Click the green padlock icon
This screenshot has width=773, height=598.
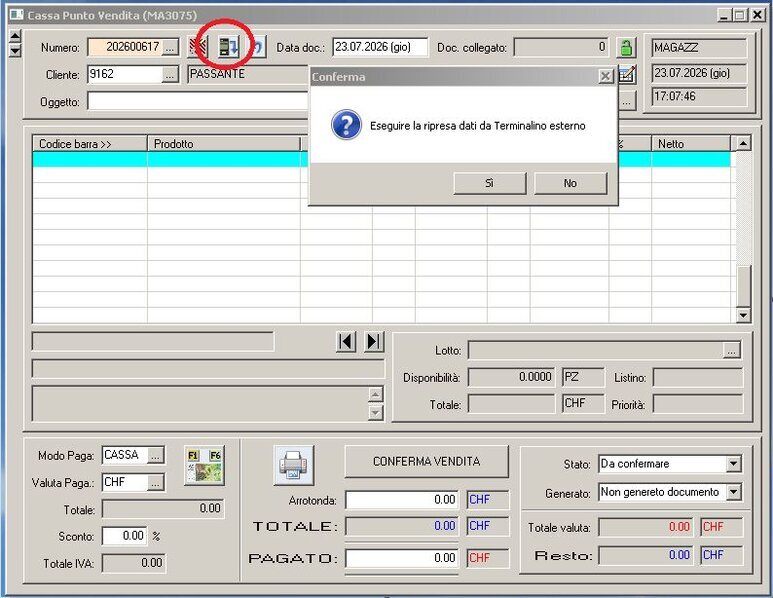[x=626, y=48]
